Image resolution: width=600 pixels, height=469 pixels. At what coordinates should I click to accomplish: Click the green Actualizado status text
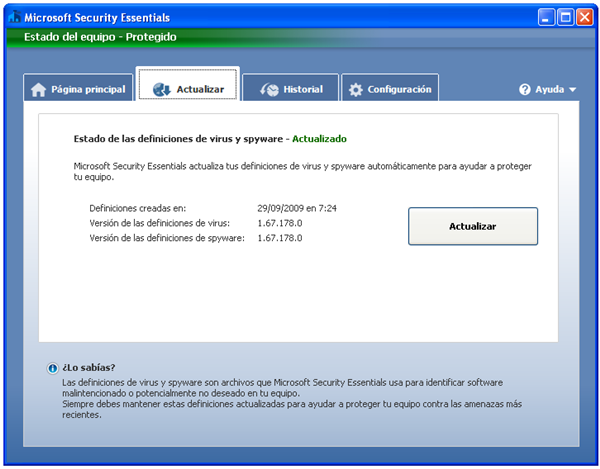click(319, 139)
